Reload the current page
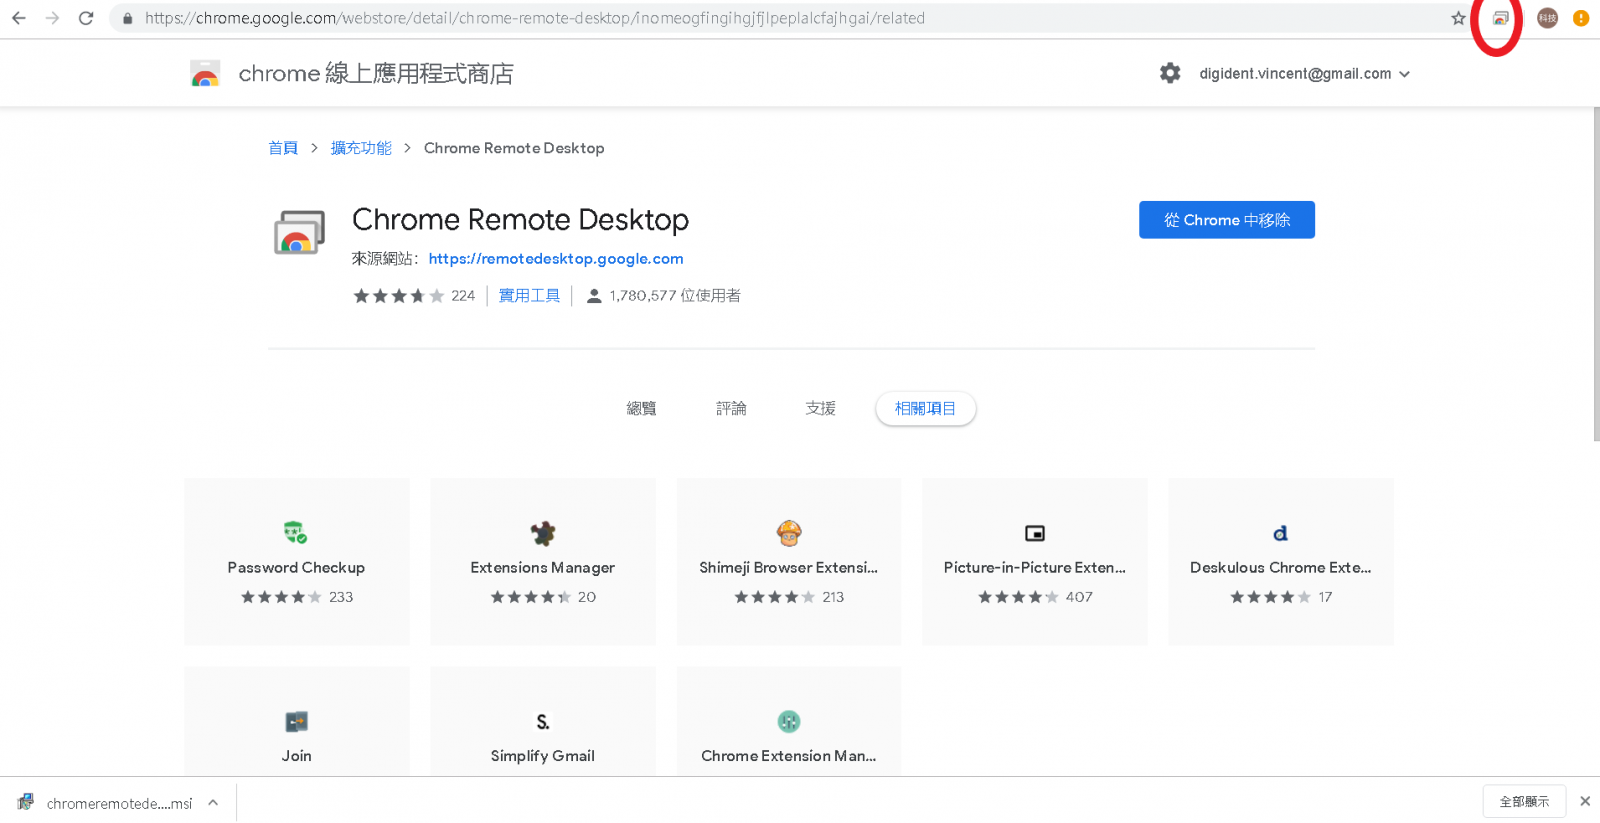1600x823 pixels. pos(86,18)
